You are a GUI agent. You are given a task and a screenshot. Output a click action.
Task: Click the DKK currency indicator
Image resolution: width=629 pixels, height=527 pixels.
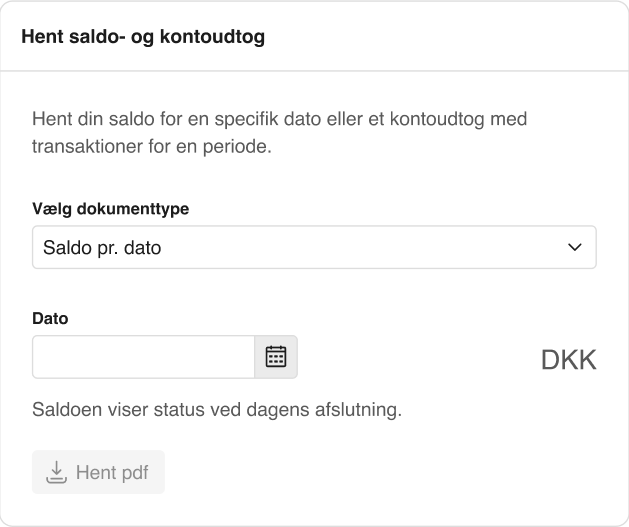coord(568,360)
